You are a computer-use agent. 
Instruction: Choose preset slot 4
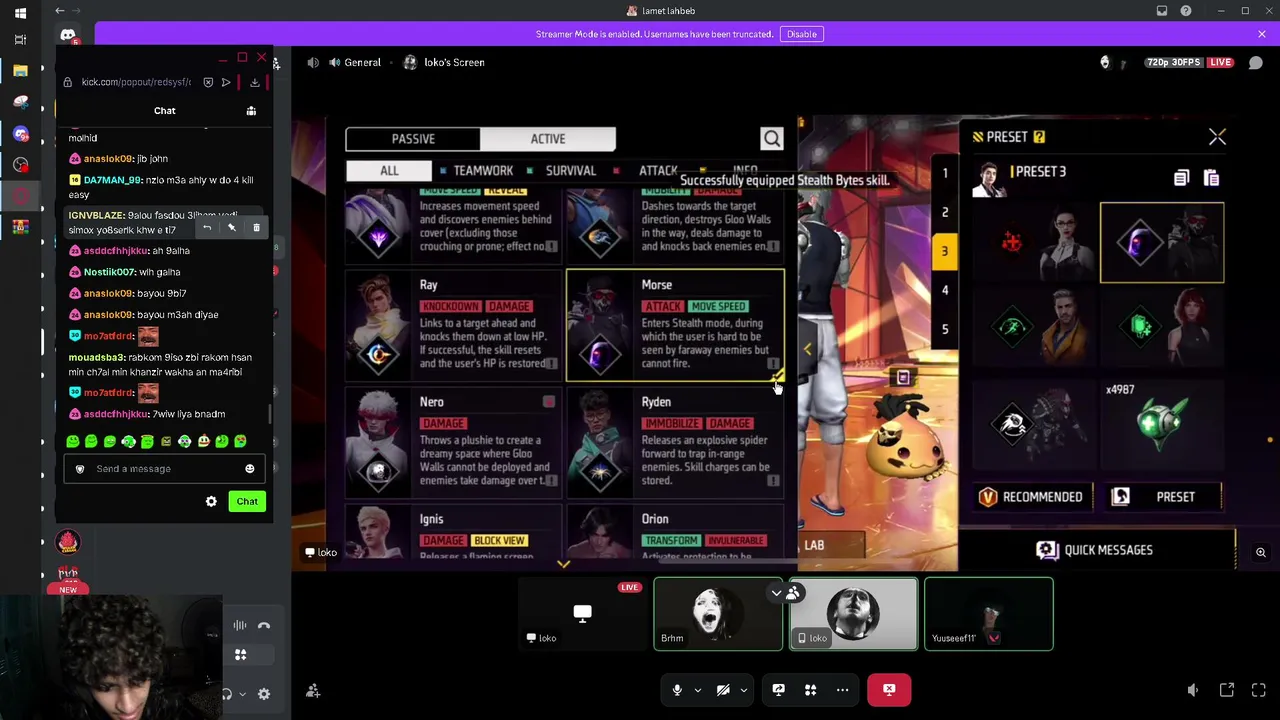945,290
